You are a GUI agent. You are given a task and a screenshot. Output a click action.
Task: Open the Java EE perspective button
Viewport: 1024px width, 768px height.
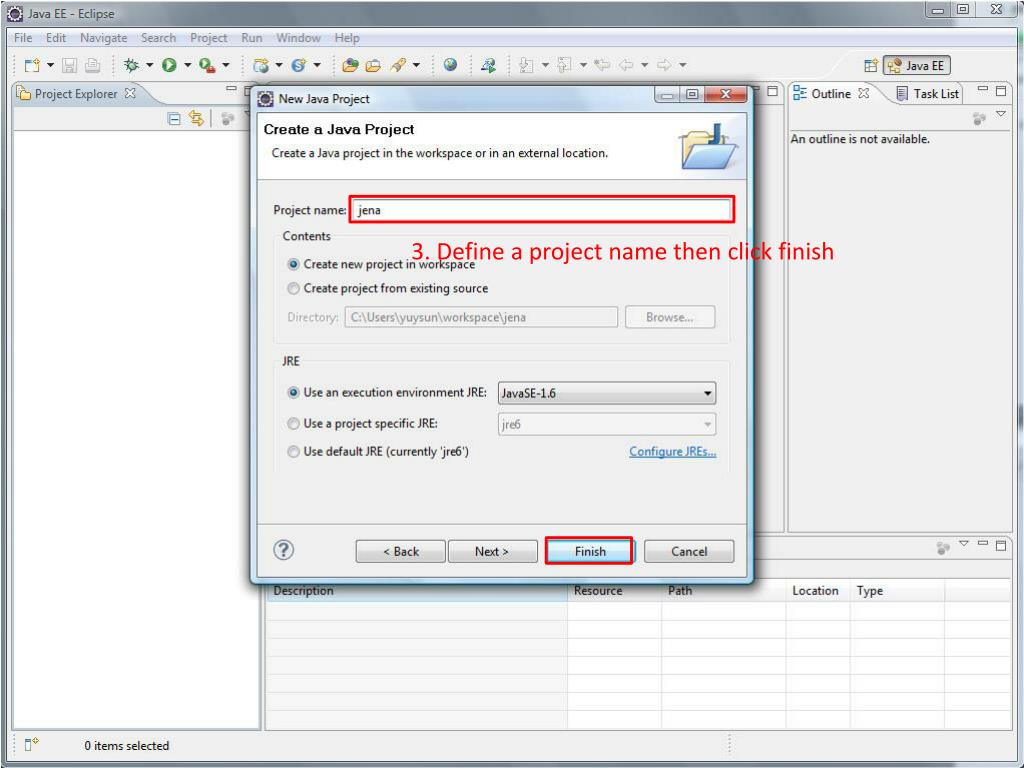[x=915, y=64]
